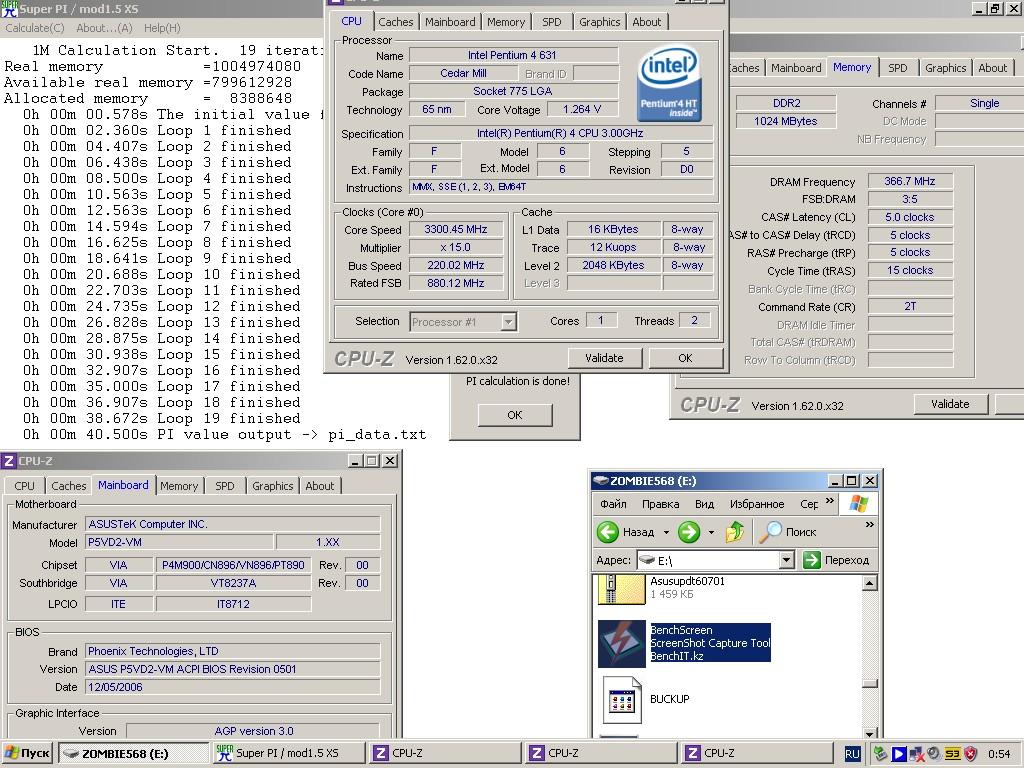Screen dimensions: 1024x768
Task: Open the Вид menu in Explorer
Action: pyautogui.click(x=704, y=504)
